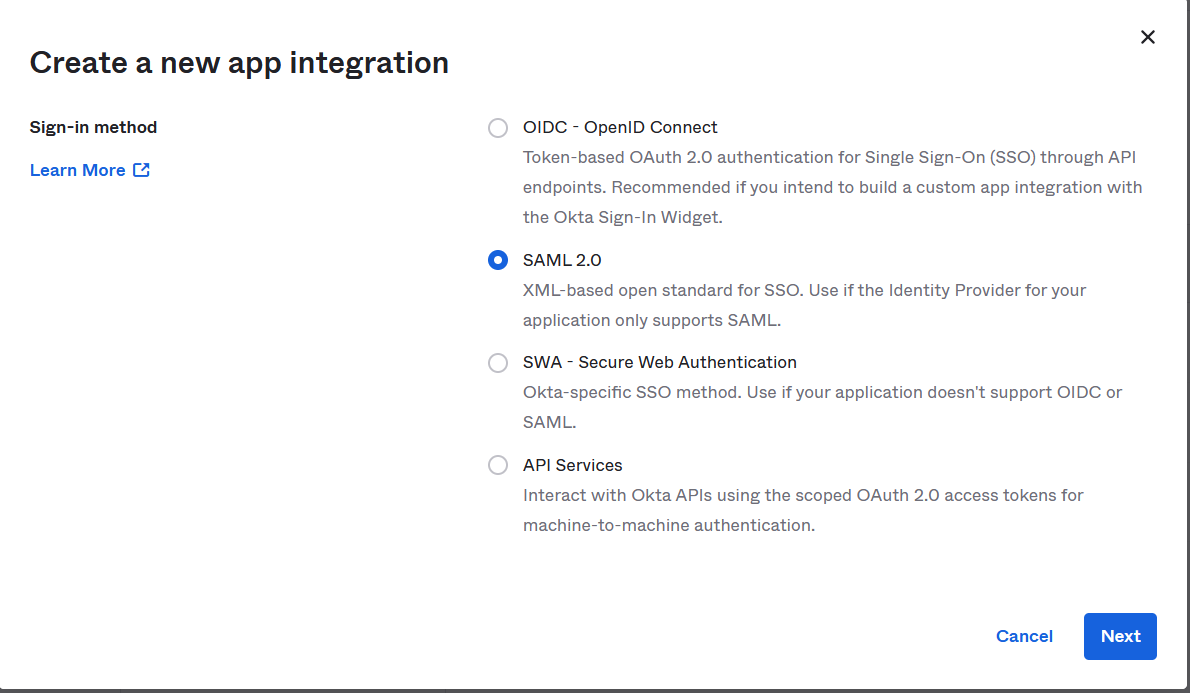
Task: Click the 'API Services' option label
Action: point(573,465)
